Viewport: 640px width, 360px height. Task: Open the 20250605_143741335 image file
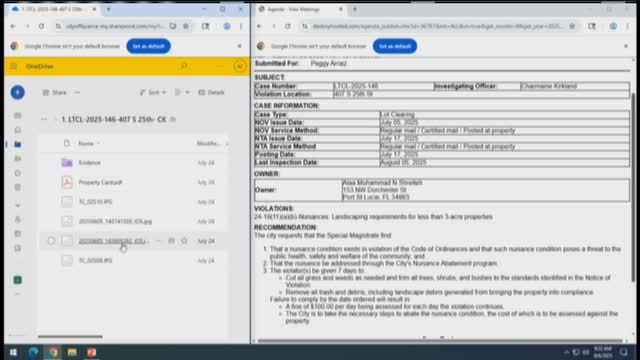point(115,221)
